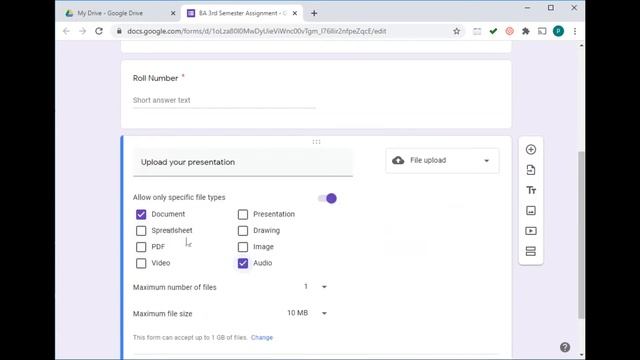640x360 pixels.
Task: Open the help question mark icon
Action: pos(565,347)
